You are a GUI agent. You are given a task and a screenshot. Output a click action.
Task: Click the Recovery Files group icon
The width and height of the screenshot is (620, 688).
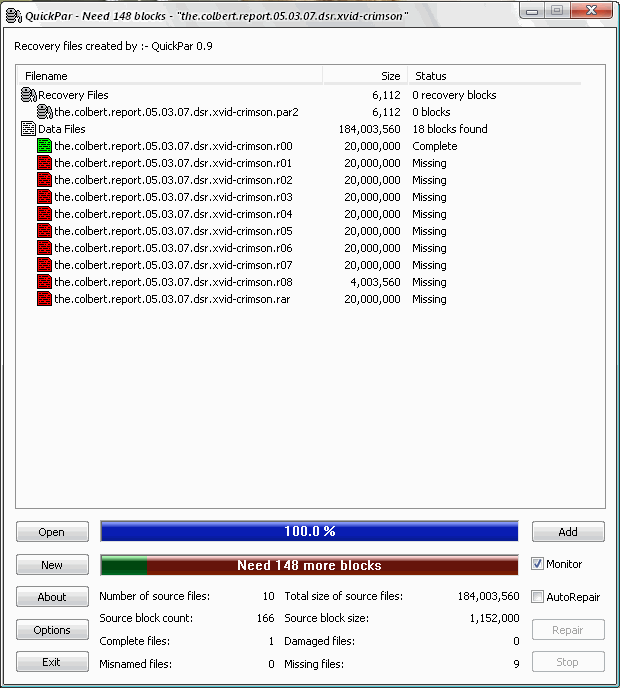(29, 95)
